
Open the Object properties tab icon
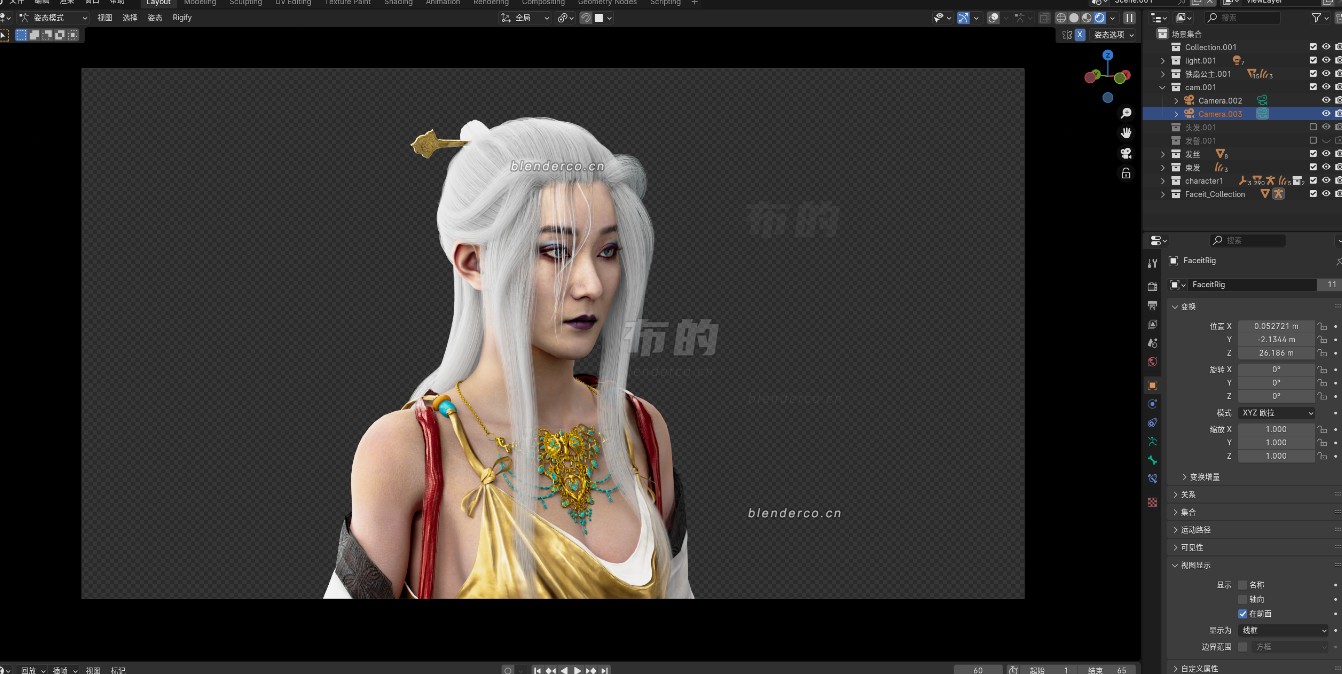tap(1152, 385)
